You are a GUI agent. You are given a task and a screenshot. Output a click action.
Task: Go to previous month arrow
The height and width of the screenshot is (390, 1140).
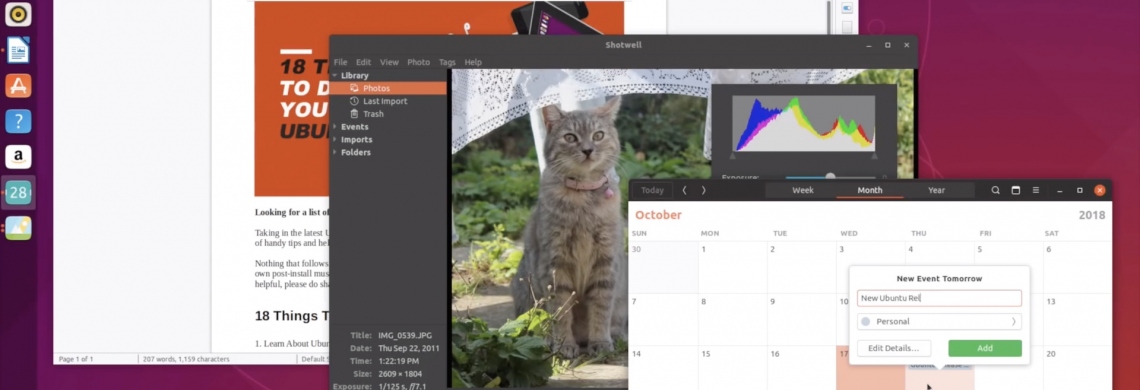[684, 191]
